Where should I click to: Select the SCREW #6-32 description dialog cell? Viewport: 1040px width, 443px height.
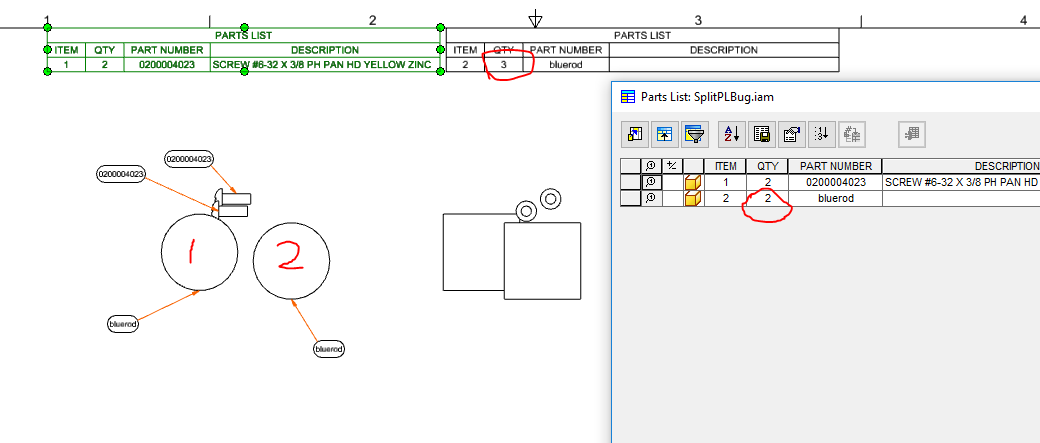click(961, 182)
